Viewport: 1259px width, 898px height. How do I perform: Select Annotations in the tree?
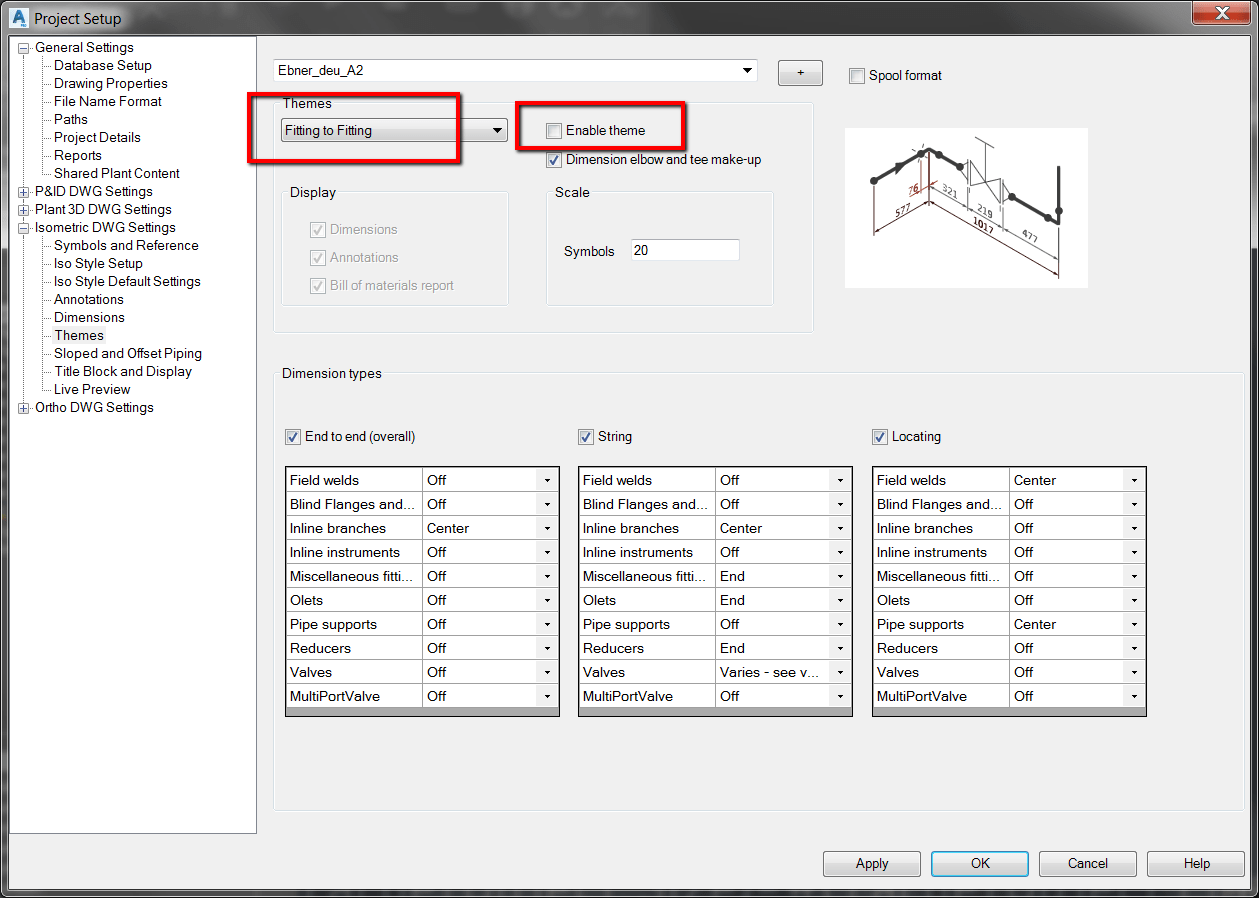89,300
